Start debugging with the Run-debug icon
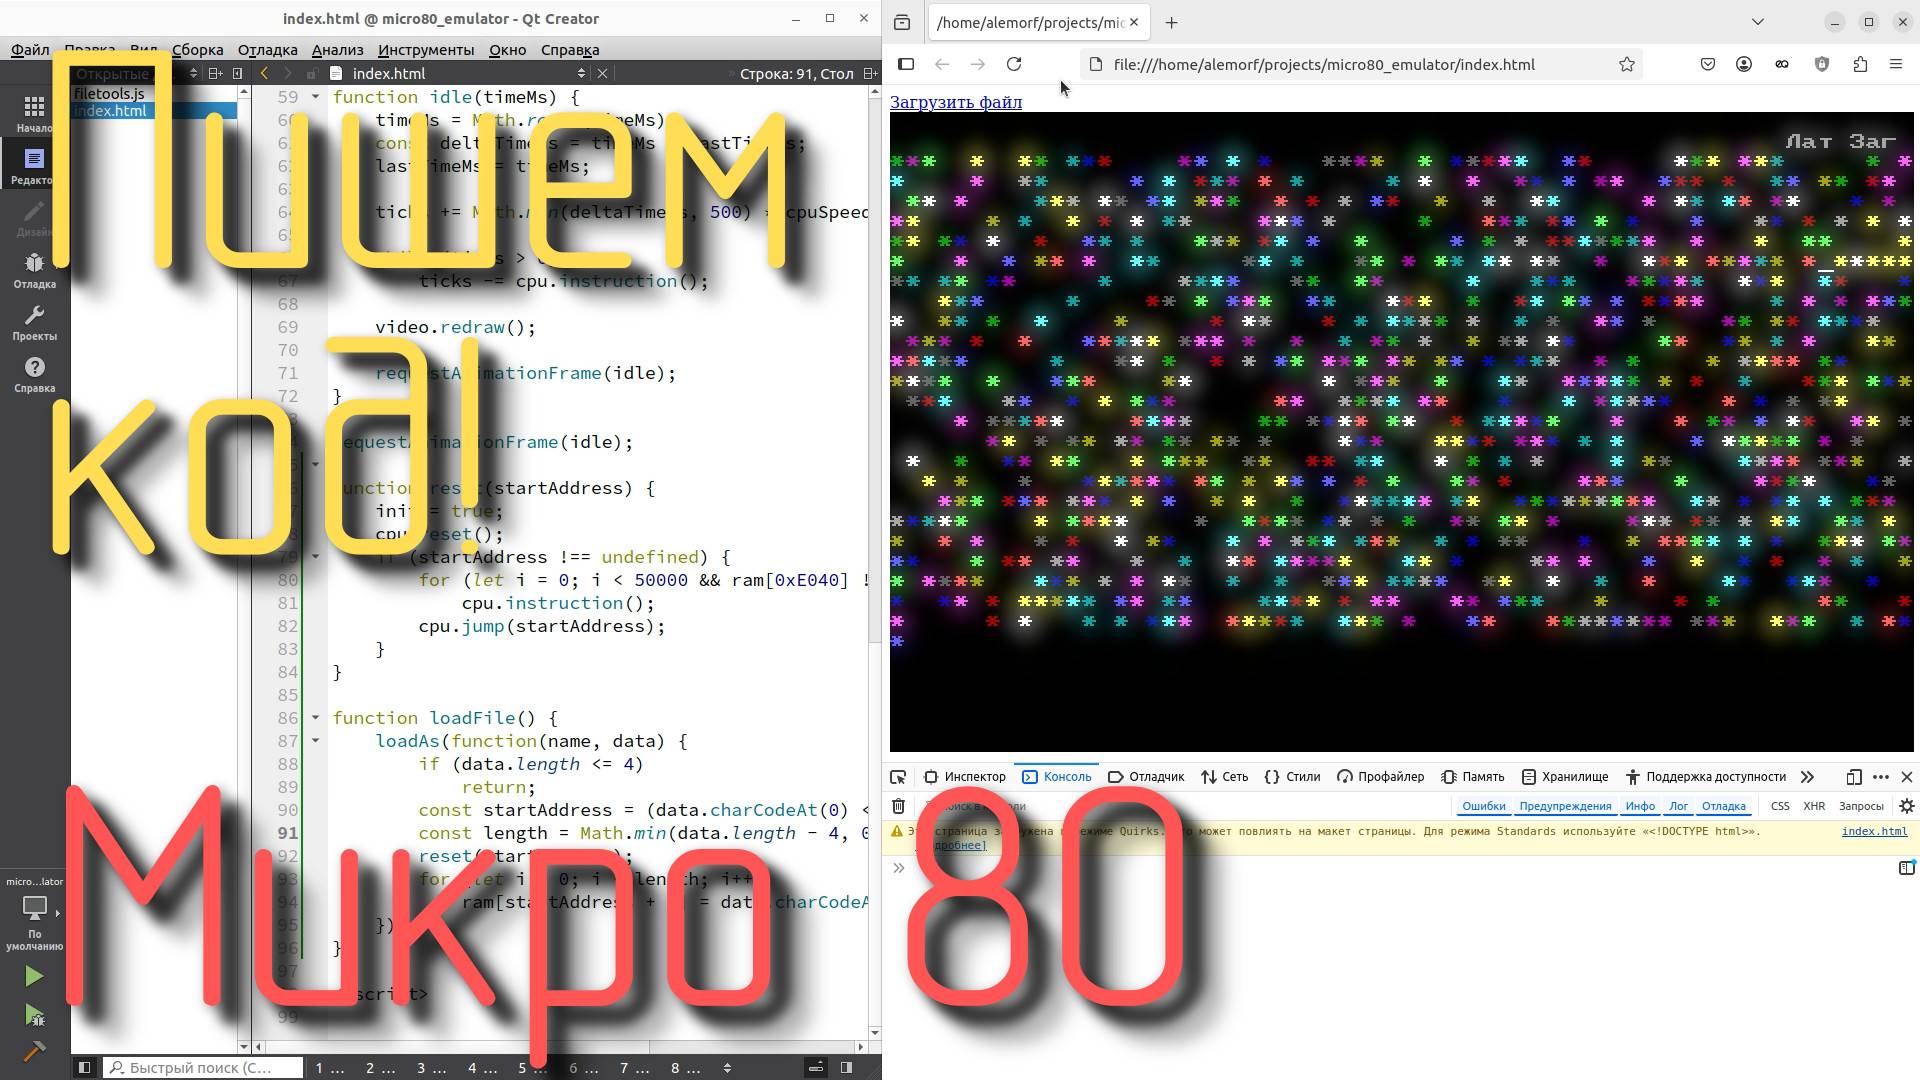Screen dimensions: 1920x1080 [34, 1016]
